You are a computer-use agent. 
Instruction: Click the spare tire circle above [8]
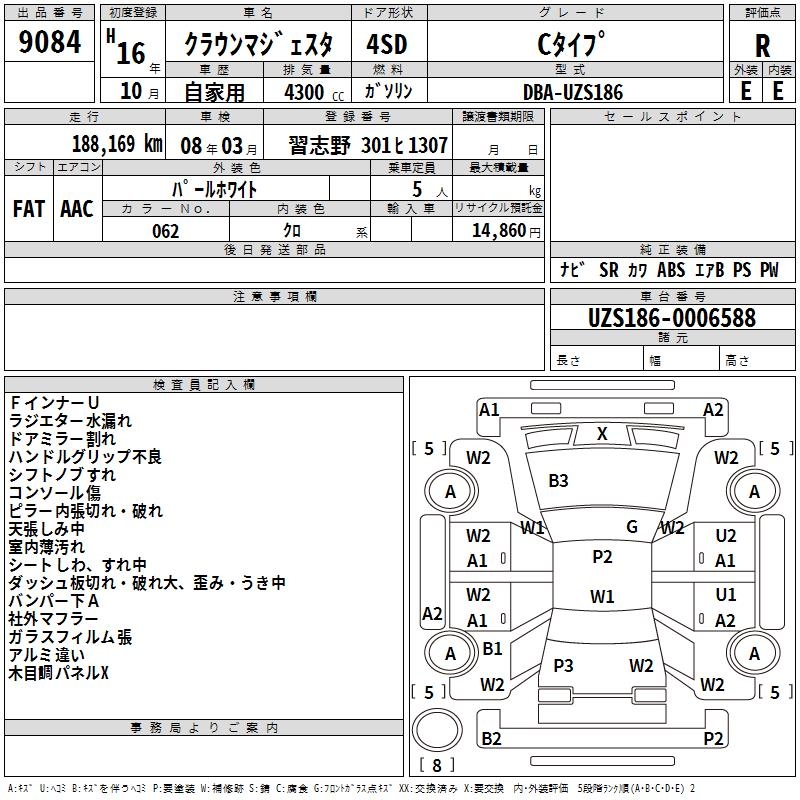pyautogui.click(x=437, y=730)
